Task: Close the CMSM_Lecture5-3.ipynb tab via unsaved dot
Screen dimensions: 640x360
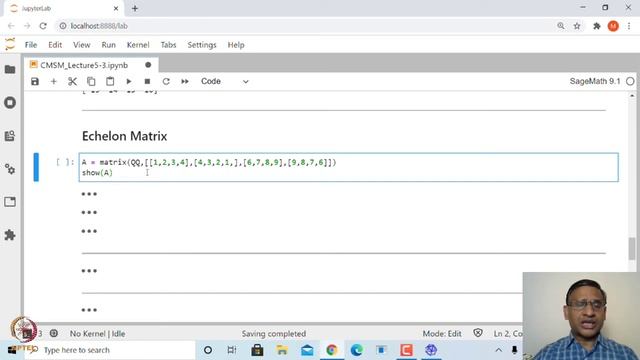Action: (148, 65)
